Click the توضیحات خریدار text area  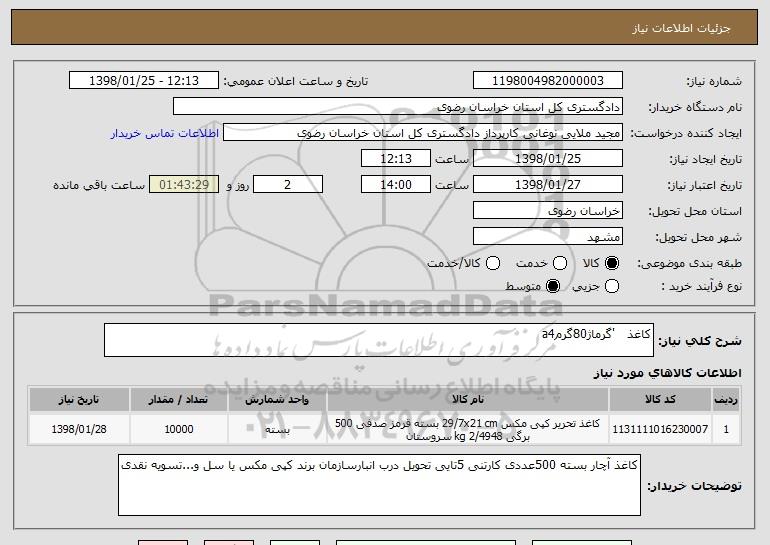[x=379, y=485]
